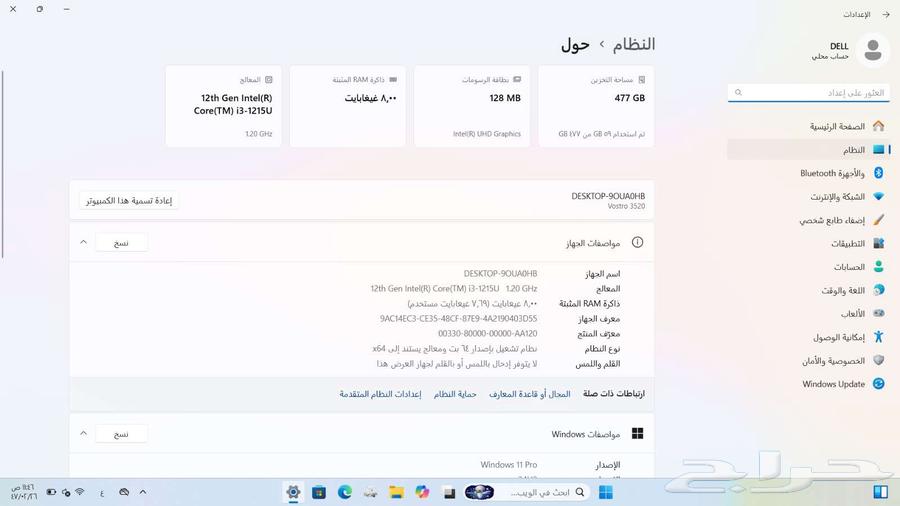900x506 pixels.
Task: Open Wi-Fi quick settings in tray
Action: point(80,492)
